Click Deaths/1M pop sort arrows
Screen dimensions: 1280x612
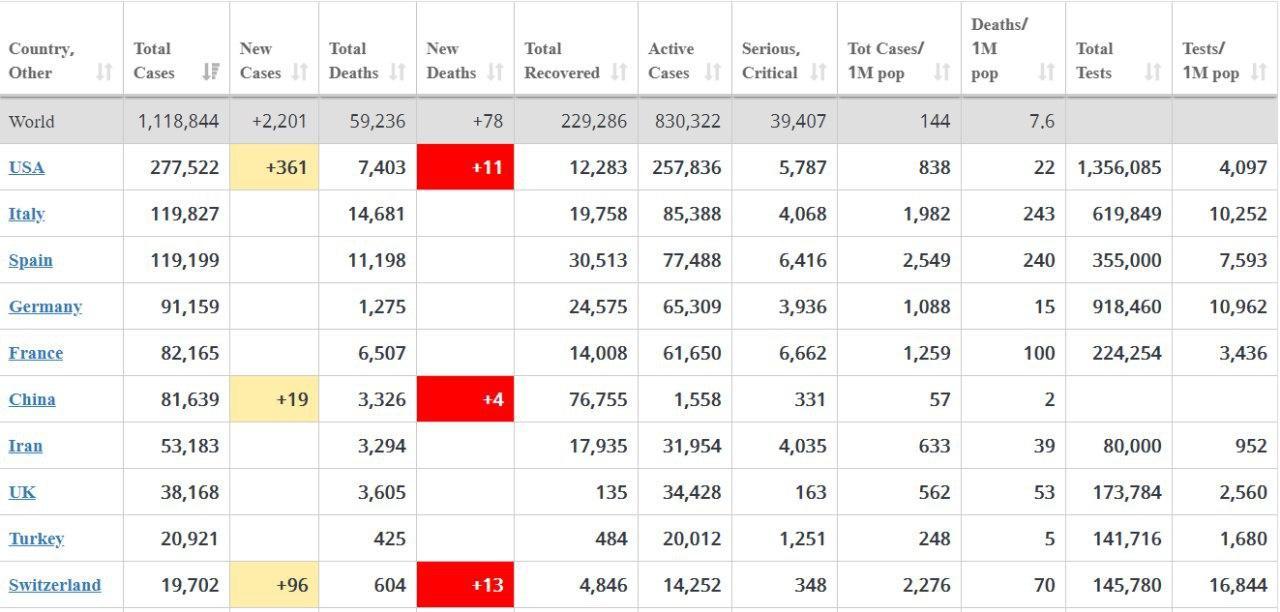pos(1046,73)
